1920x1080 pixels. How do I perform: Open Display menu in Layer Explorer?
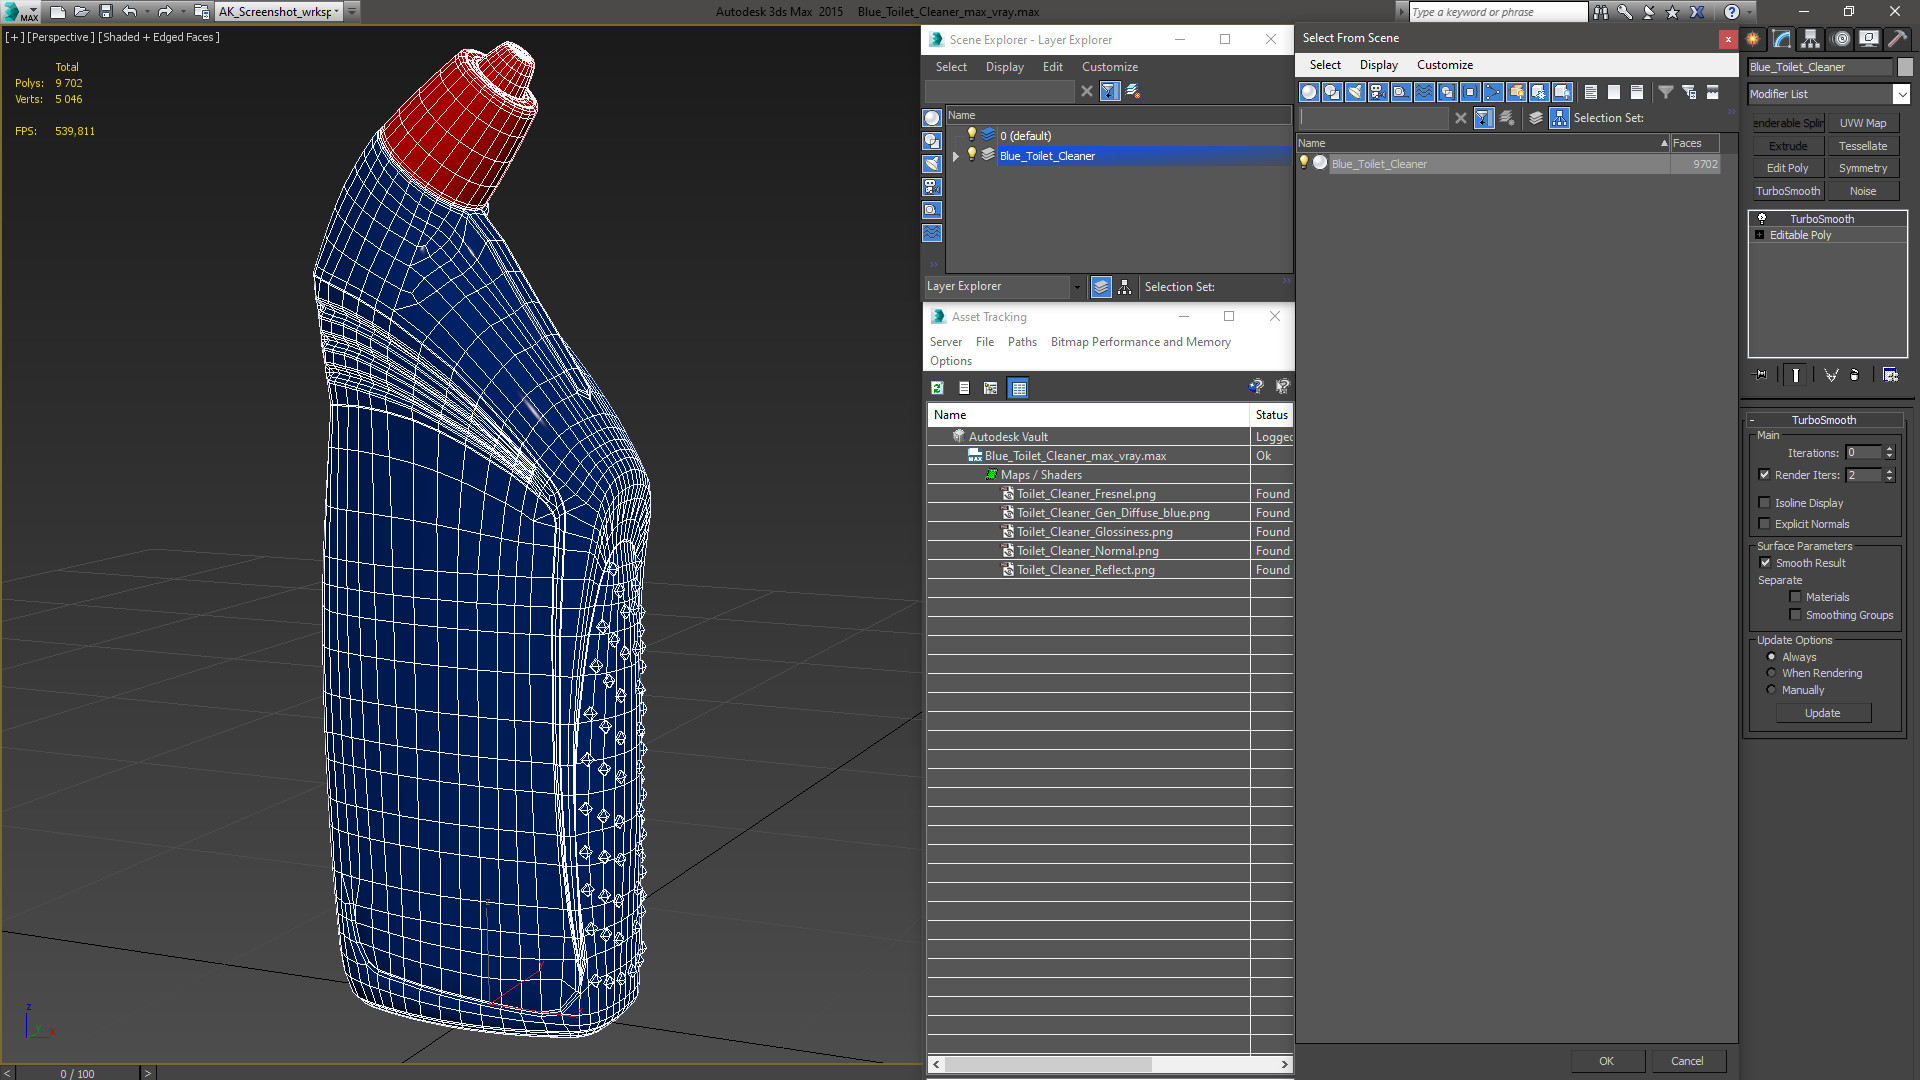coord(1004,67)
